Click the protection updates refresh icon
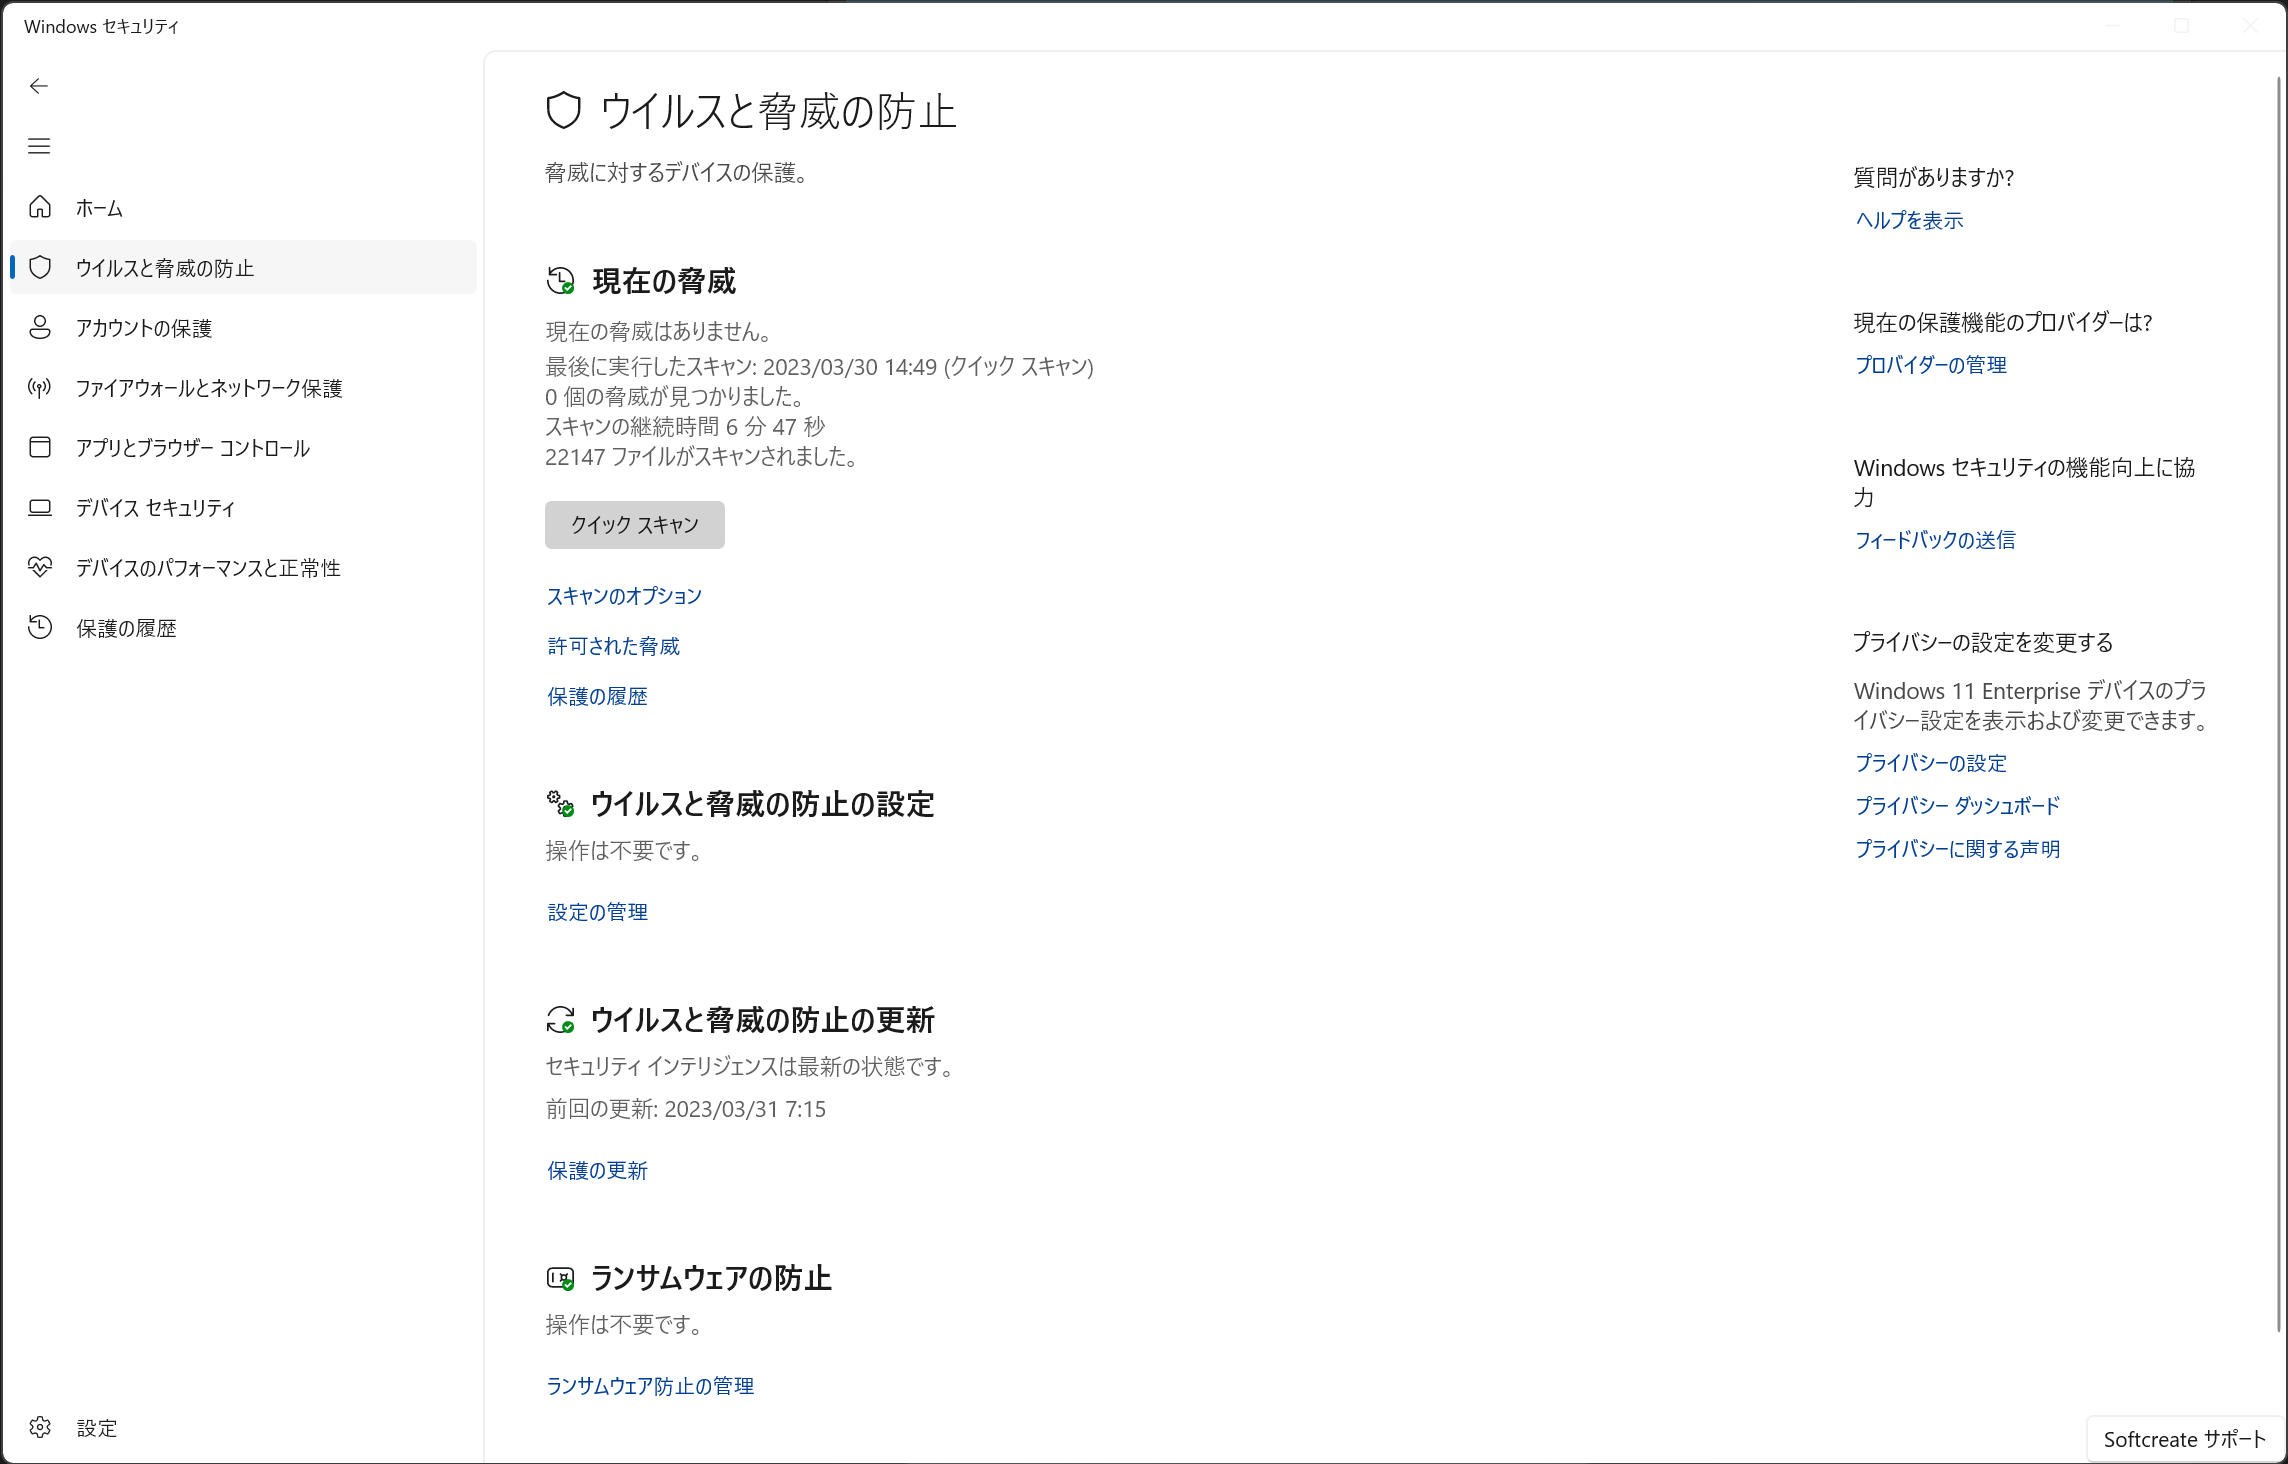 [x=561, y=1020]
